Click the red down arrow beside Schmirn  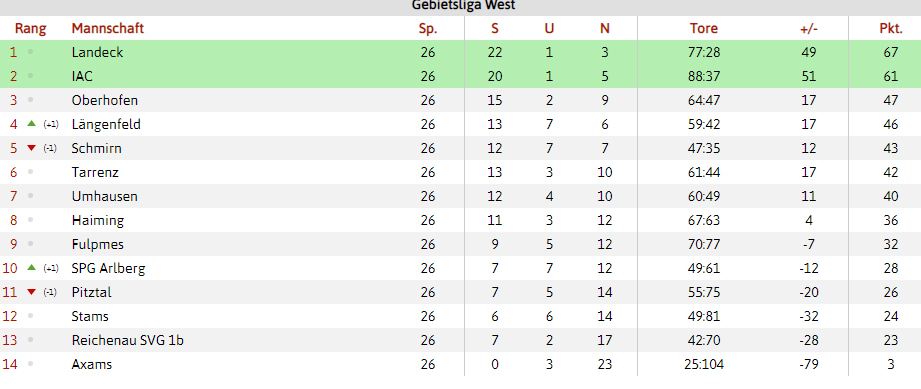[32, 148]
